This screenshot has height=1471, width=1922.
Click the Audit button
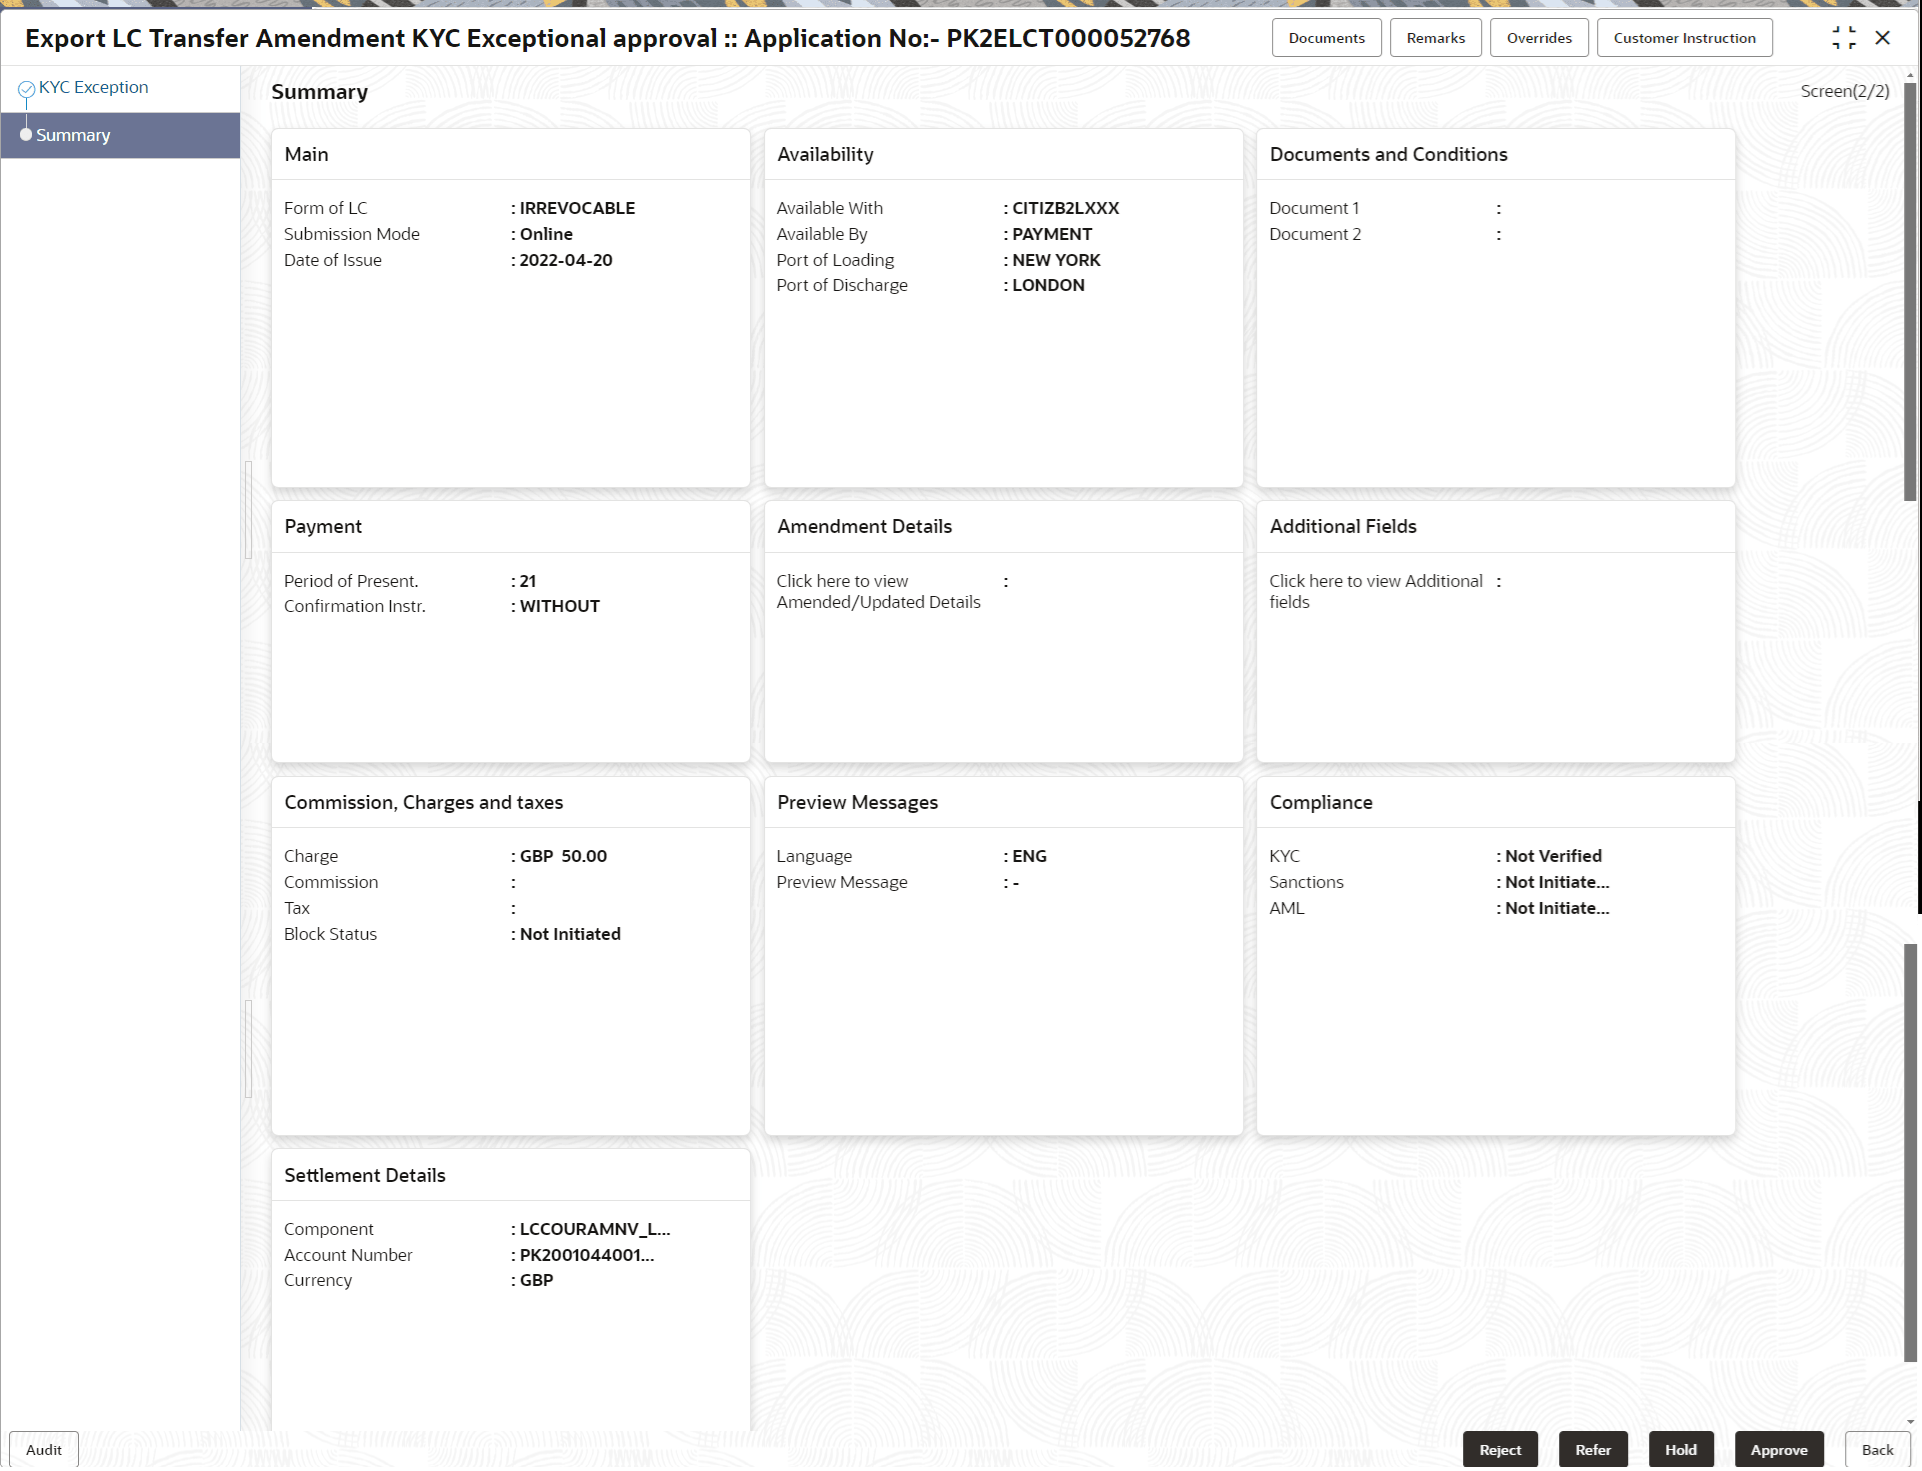(x=43, y=1449)
